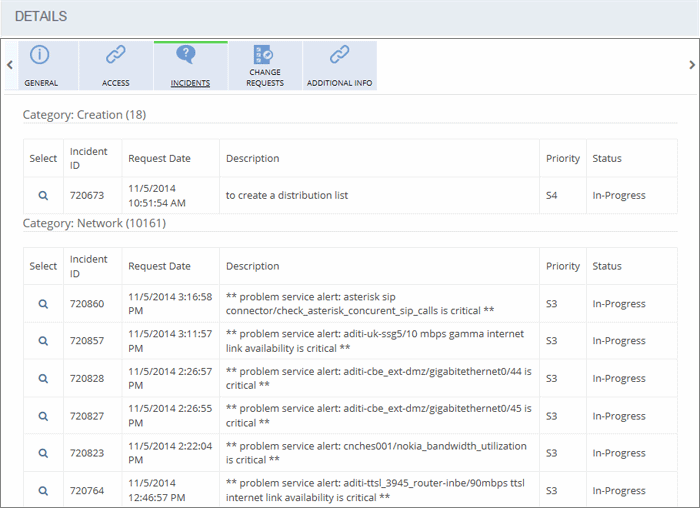Click the 'to create a distribution list' description
Screen dimensions: 700x508
pyautogui.click(x=286, y=196)
